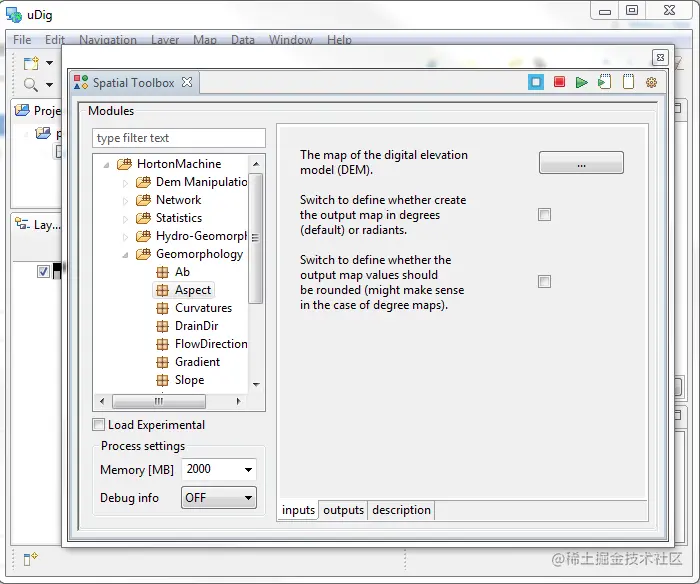Expand the Dem Manipulation node
Screen dimensions: 700x584
pyautogui.click(x=125, y=183)
